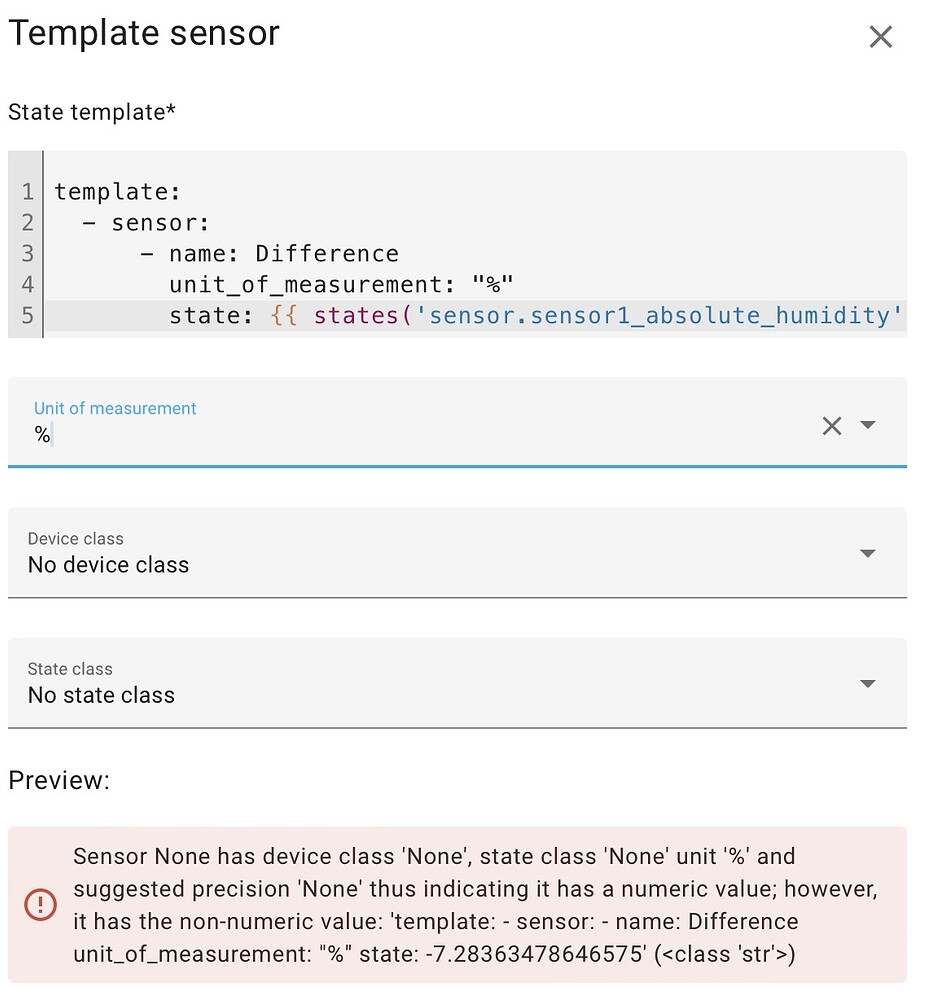Select the No device class option
Viewport: 928px width, 1000px height.
(x=107, y=564)
